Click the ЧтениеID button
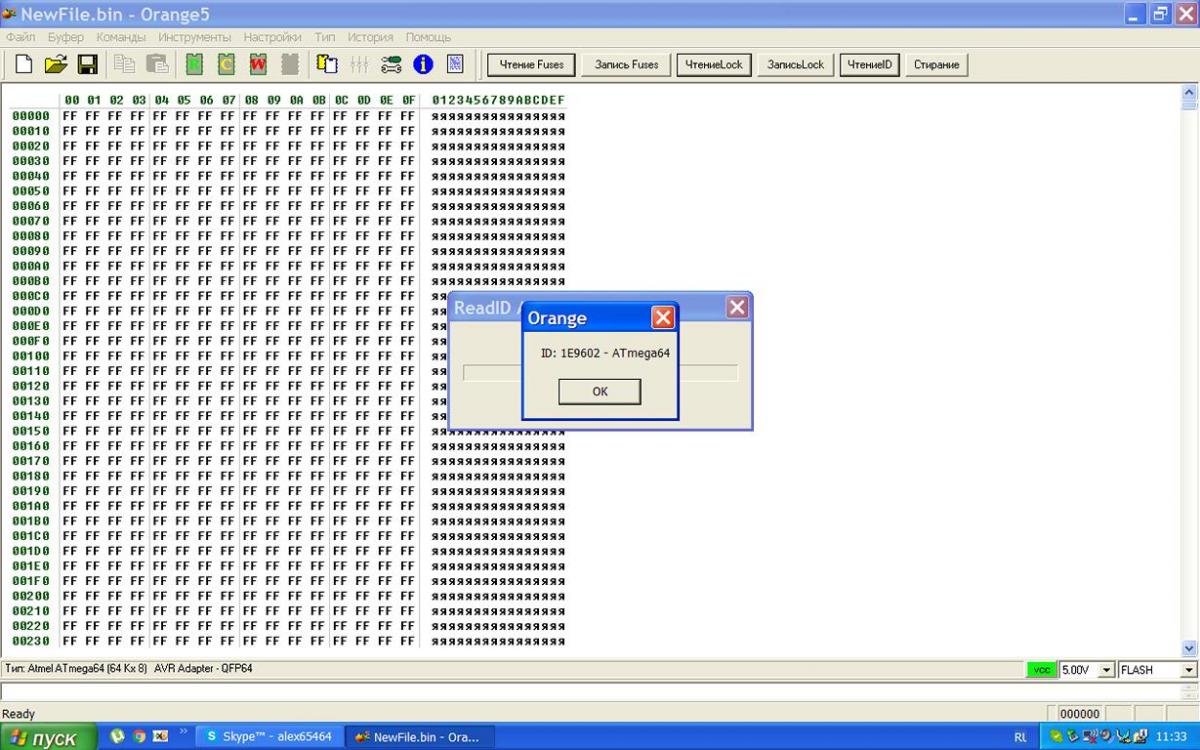Image resolution: width=1200 pixels, height=750 pixels. (x=870, y=65)
